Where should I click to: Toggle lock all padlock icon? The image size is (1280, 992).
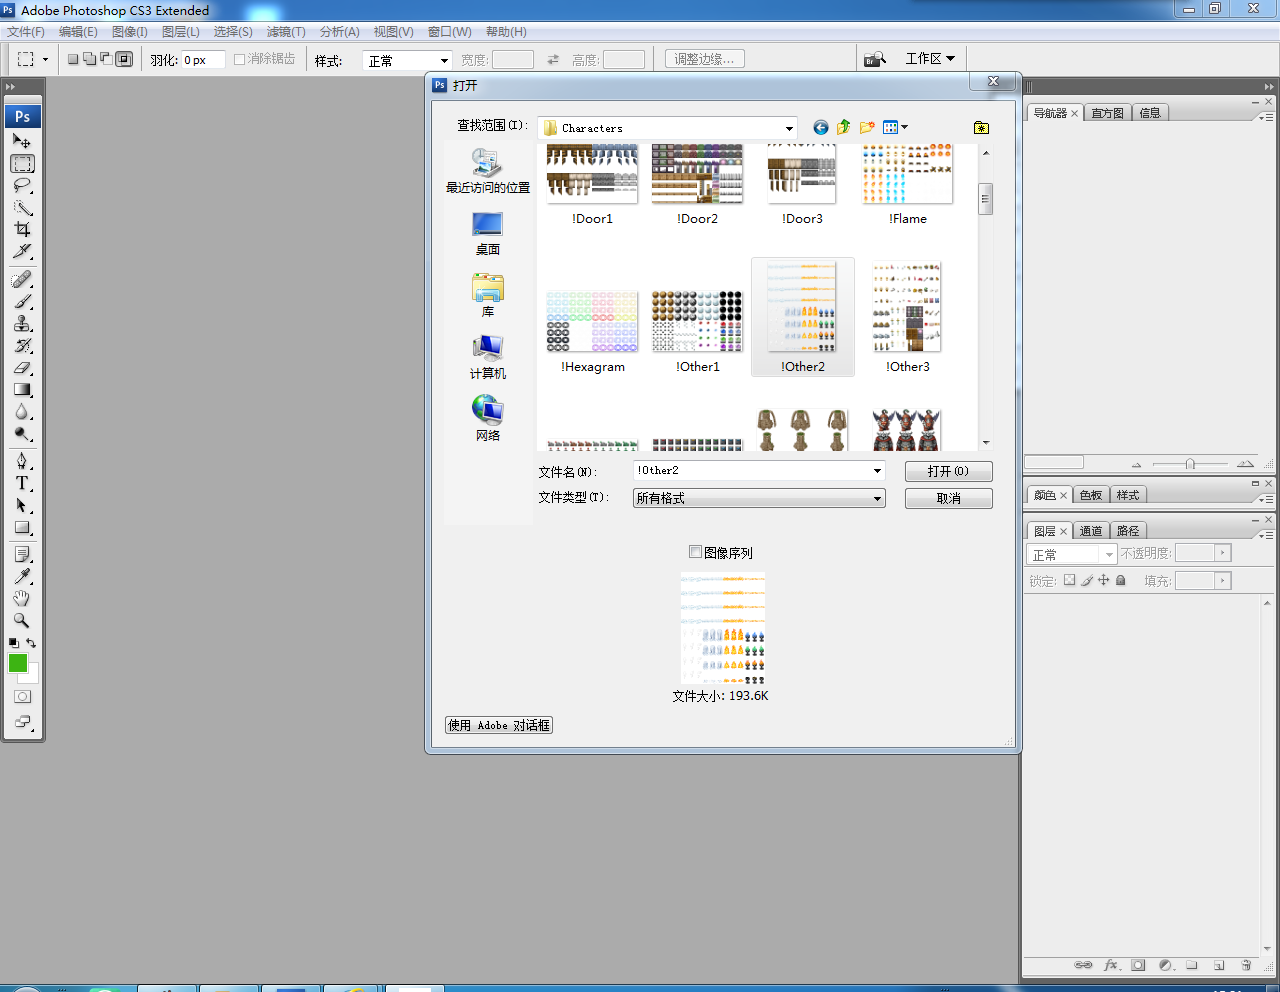(x=1121, y=580)
